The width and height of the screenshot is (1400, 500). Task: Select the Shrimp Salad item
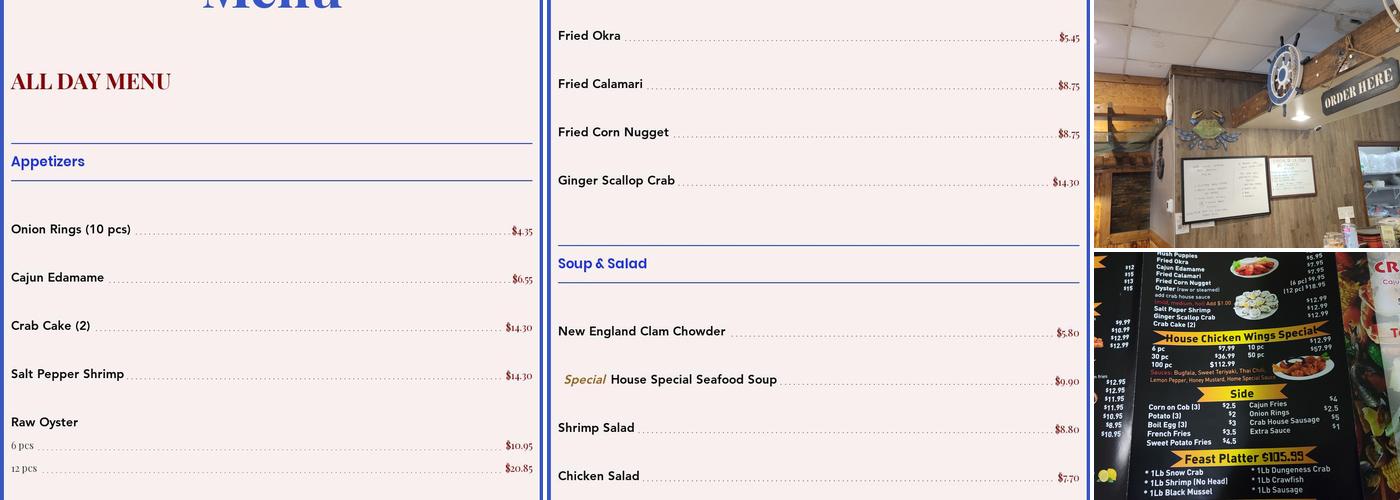pyautogui.click(x=596, y=428)
